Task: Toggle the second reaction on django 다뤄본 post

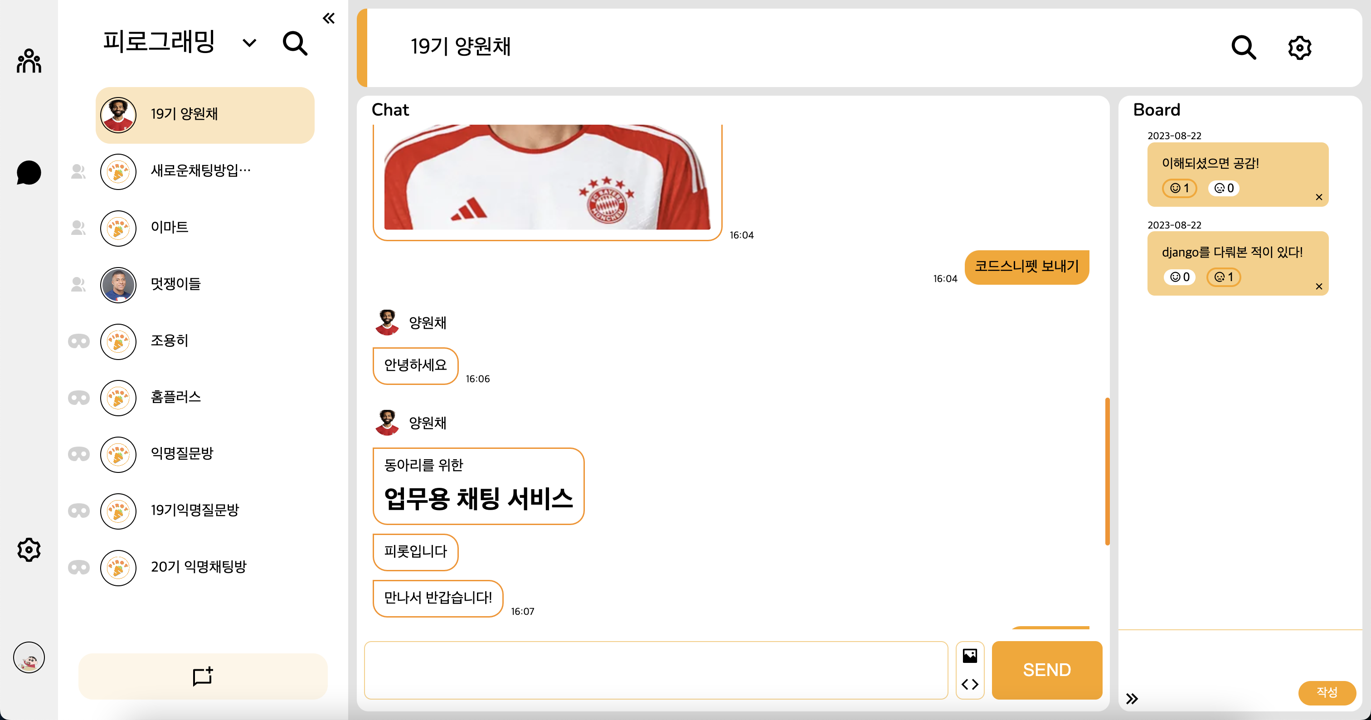Action: coord(1223,277)
